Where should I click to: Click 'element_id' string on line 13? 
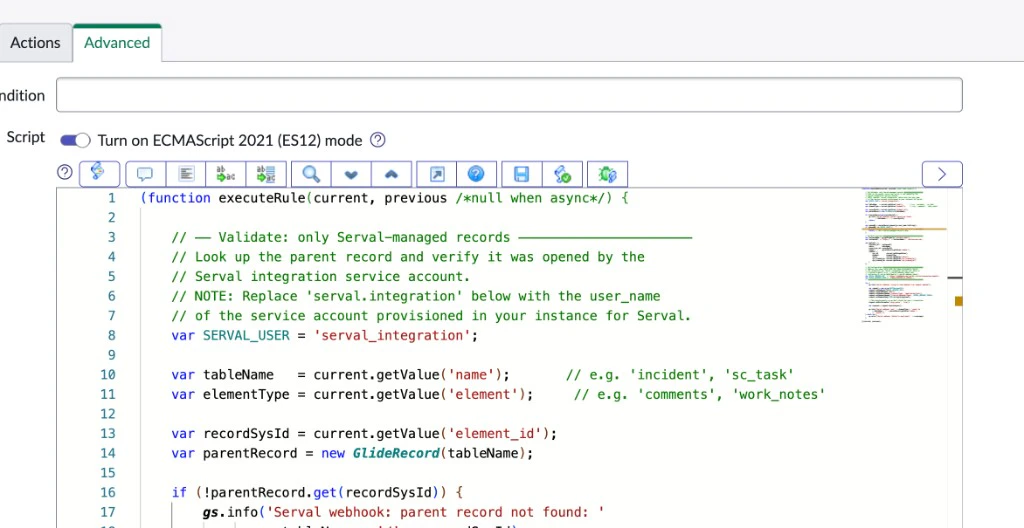tap(494, 433)
